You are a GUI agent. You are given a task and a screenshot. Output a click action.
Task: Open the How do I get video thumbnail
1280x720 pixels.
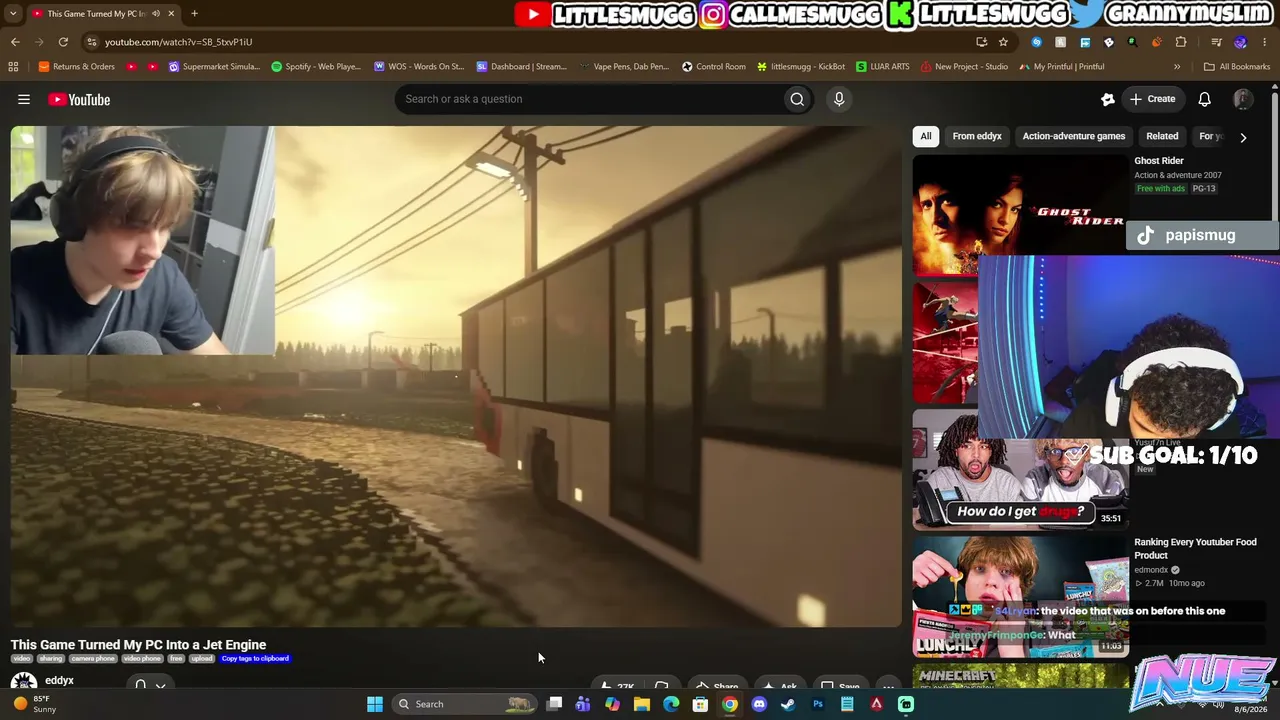tap(1020, 470)
